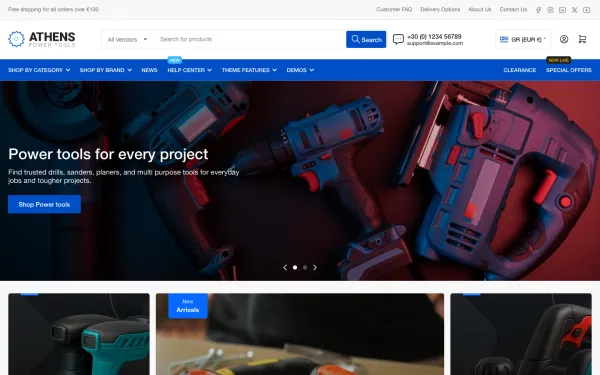This screenshot has width=600, height=375.
Task: Click 'Power tools for every project' heading
Action: tap(108, 154)
